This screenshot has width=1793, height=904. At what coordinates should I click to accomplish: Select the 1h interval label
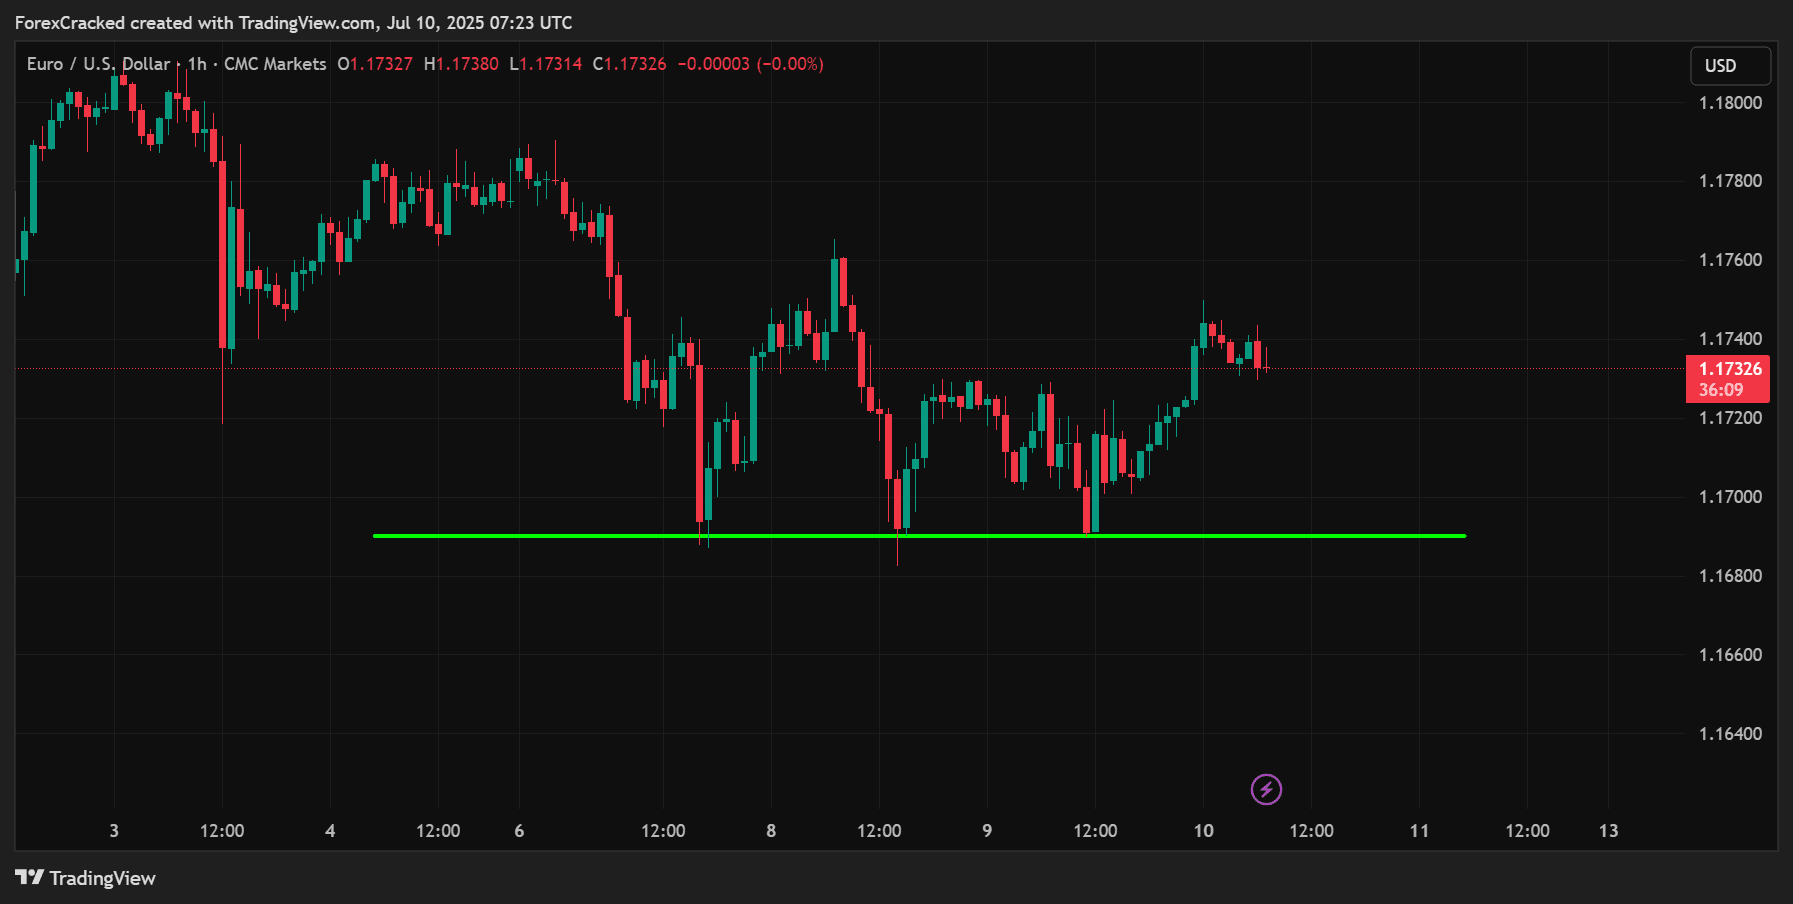pyautogui.click(x=197, y=64)
